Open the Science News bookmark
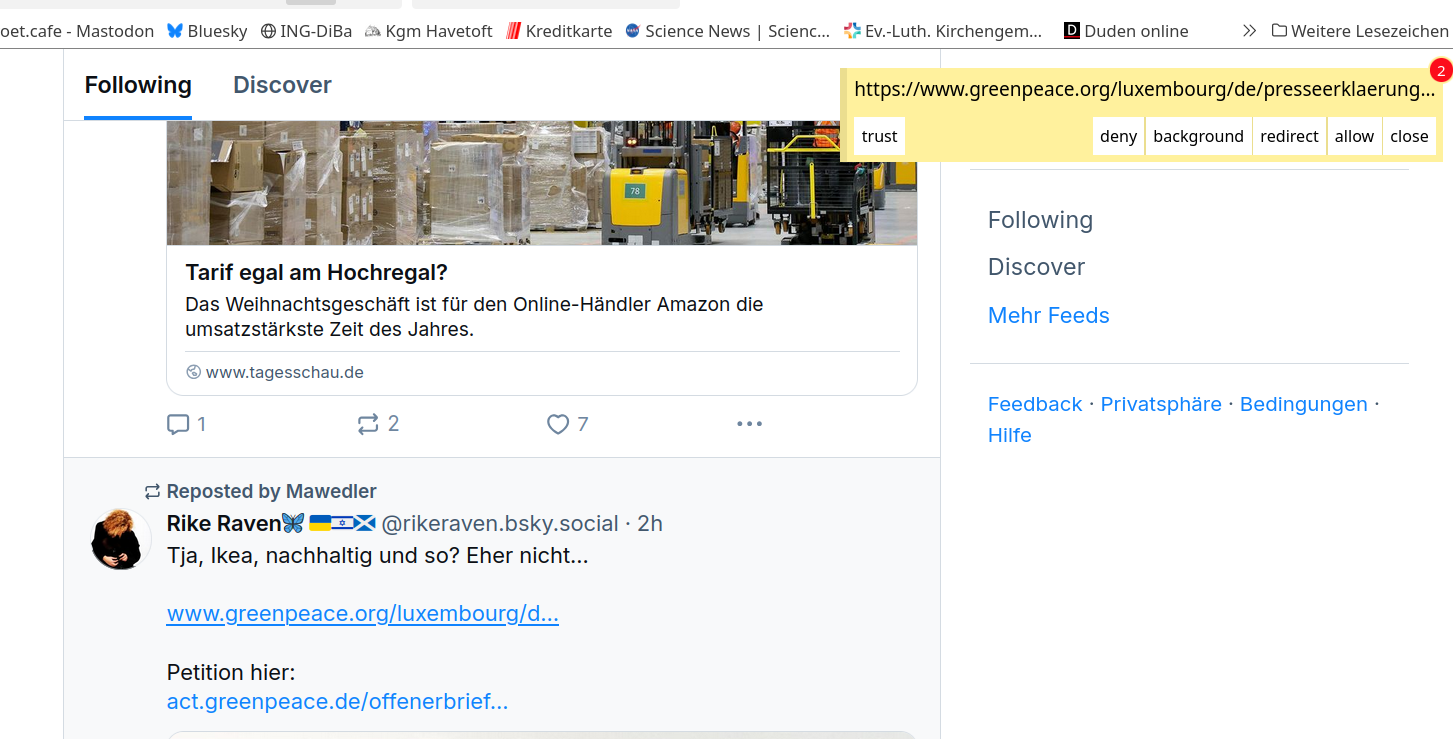The image size is (1453, 739). point(727,31)
